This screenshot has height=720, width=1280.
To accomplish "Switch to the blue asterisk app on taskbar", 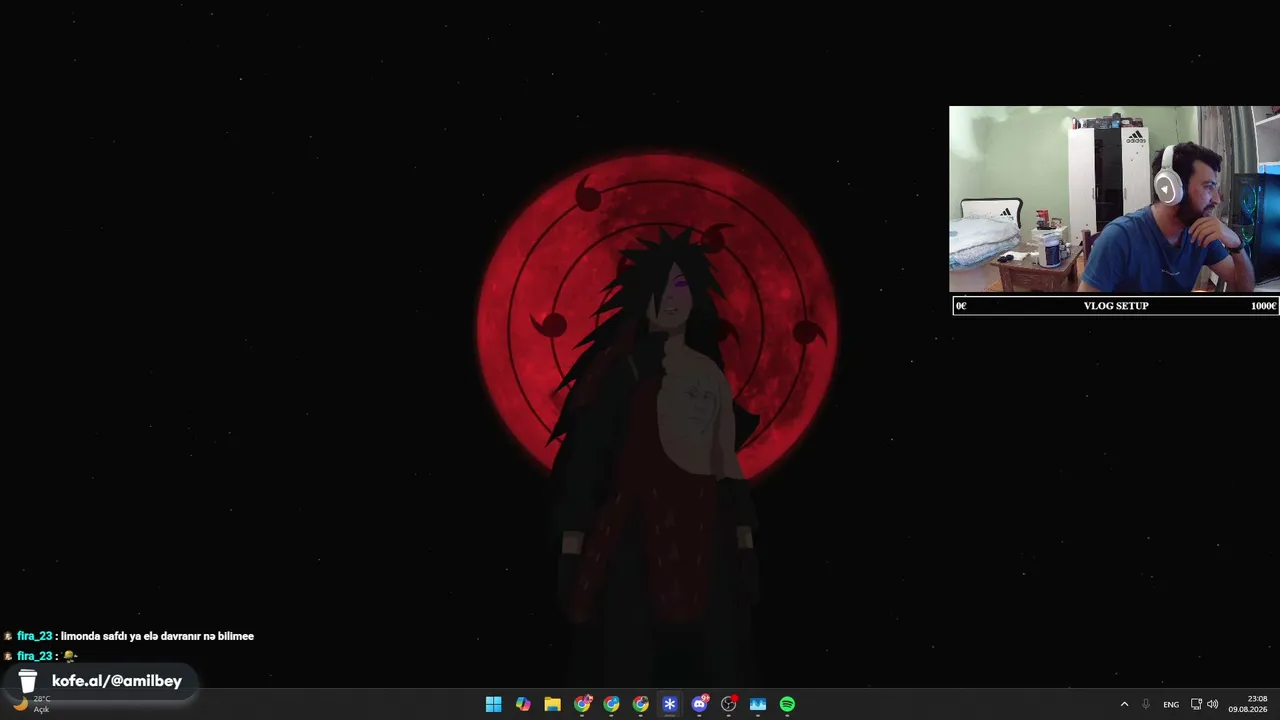I will click(670, 704).
